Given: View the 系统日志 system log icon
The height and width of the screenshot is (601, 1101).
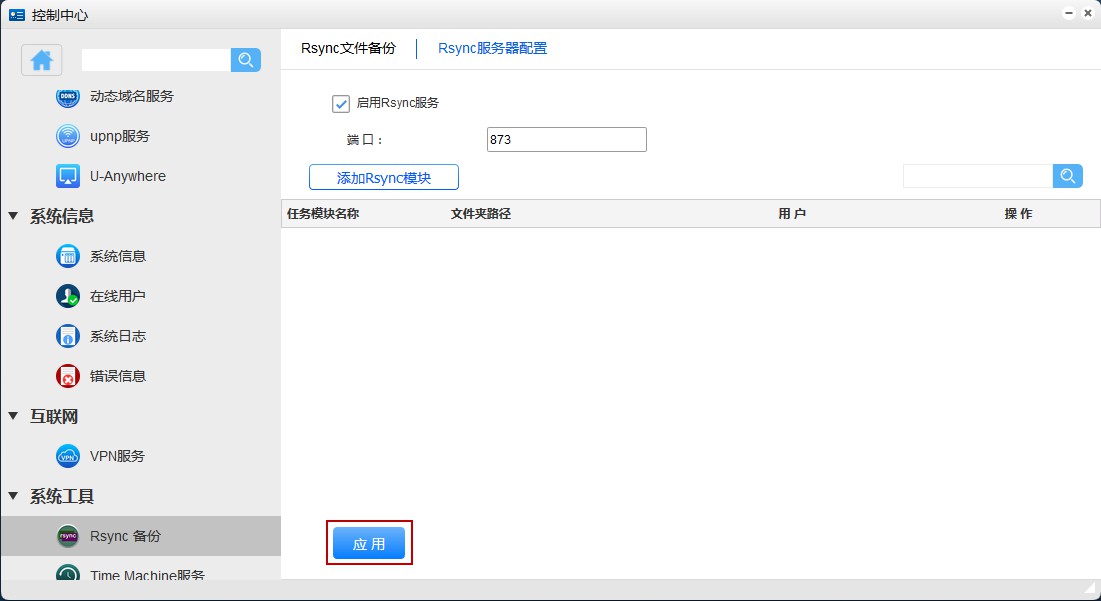Looking at the screenshot, I should click(67, 336).
